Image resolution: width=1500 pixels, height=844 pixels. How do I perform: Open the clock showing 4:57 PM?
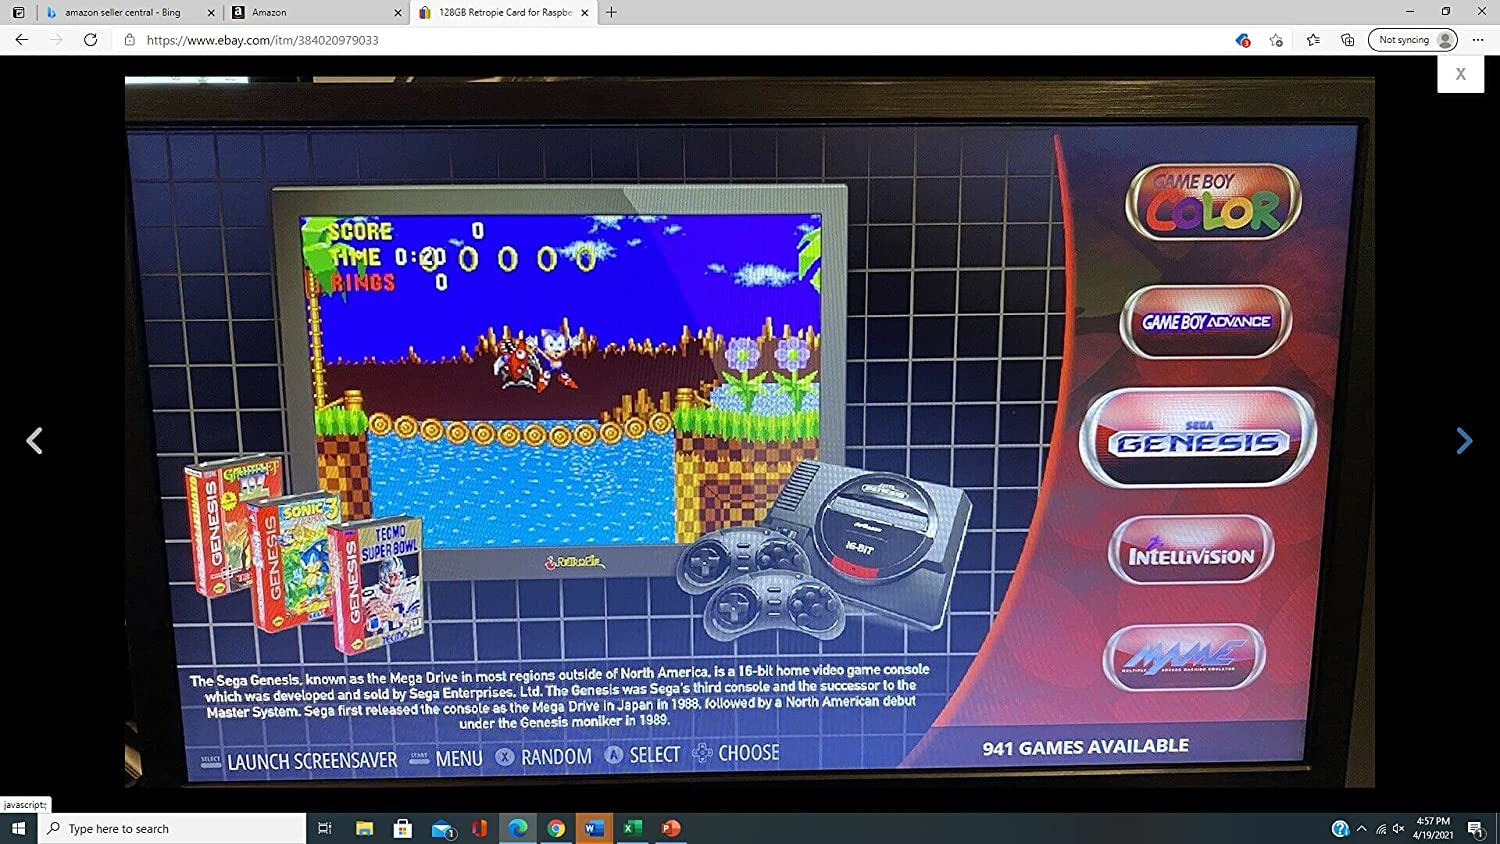click(x=1433, y=828)
